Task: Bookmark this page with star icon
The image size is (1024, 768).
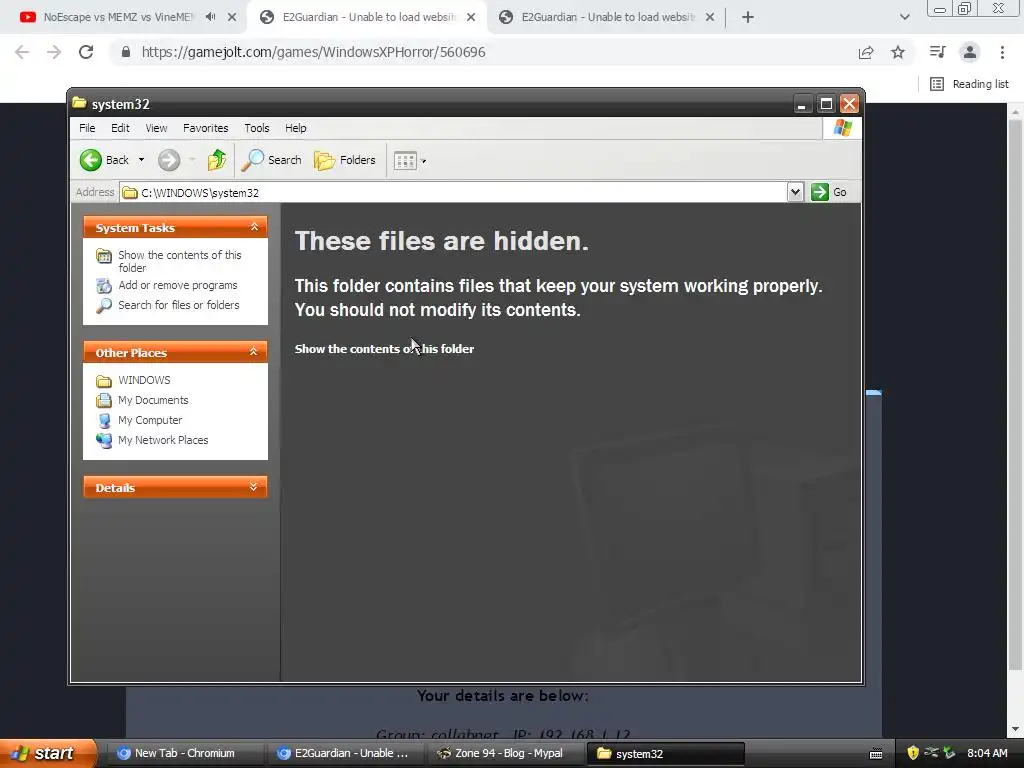Action: tap(898, 52)
